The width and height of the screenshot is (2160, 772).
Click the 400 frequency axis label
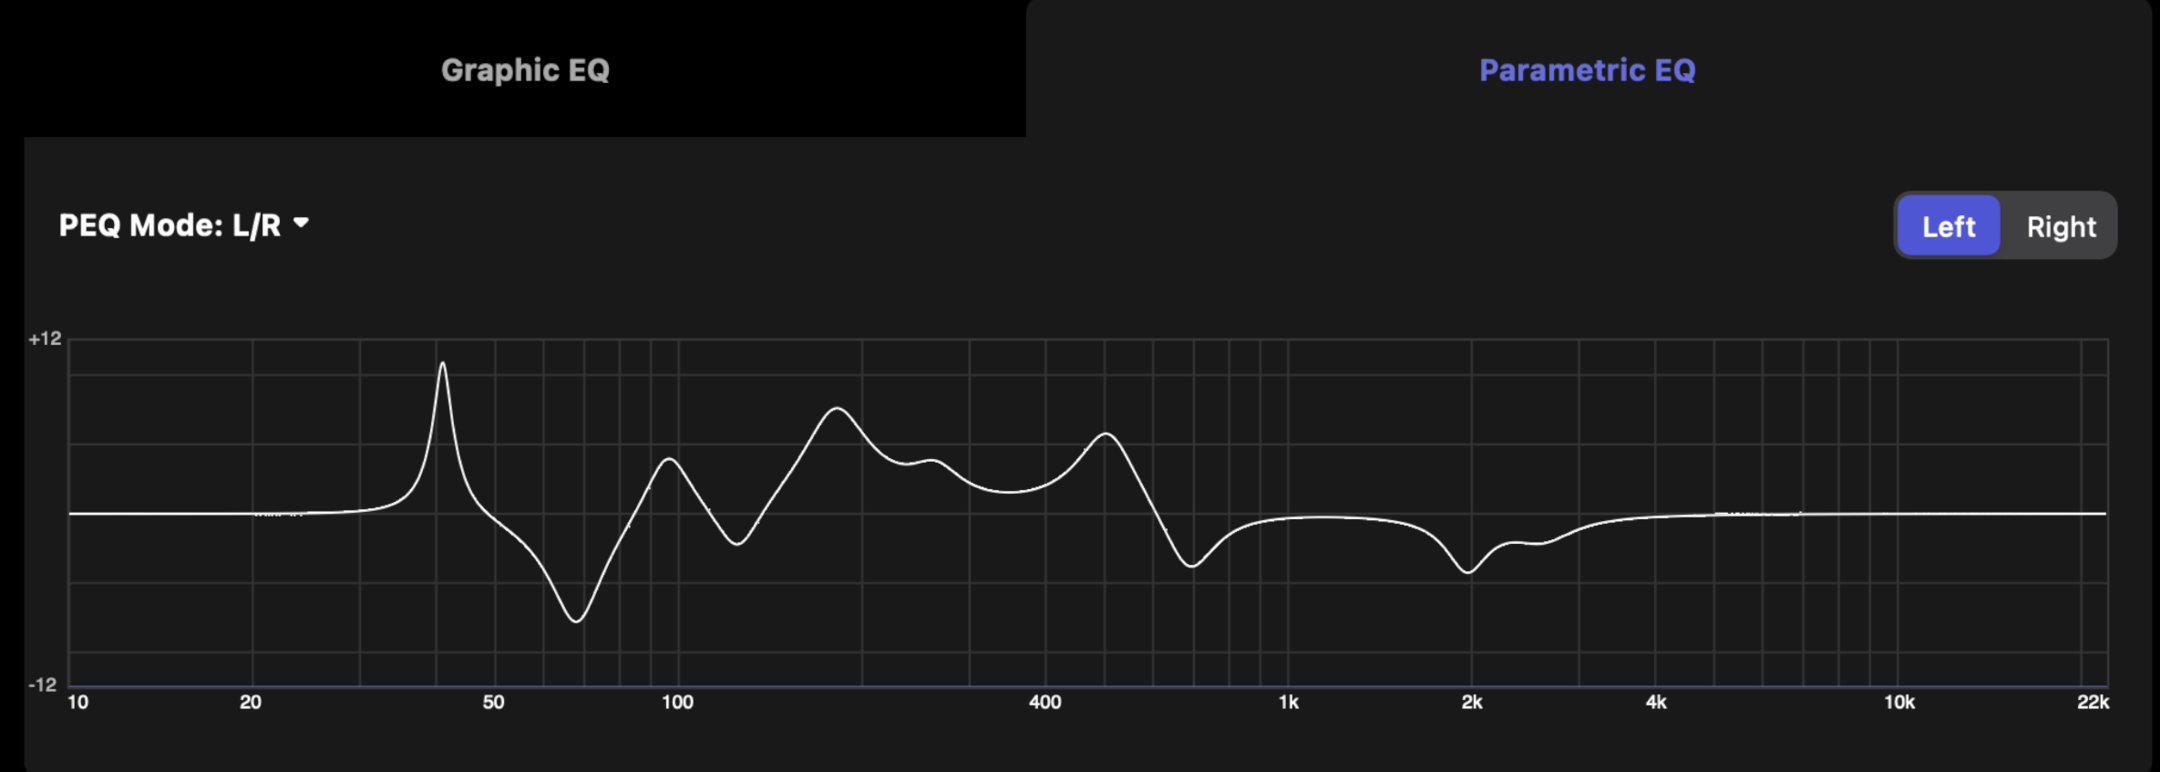point(1045,702)
